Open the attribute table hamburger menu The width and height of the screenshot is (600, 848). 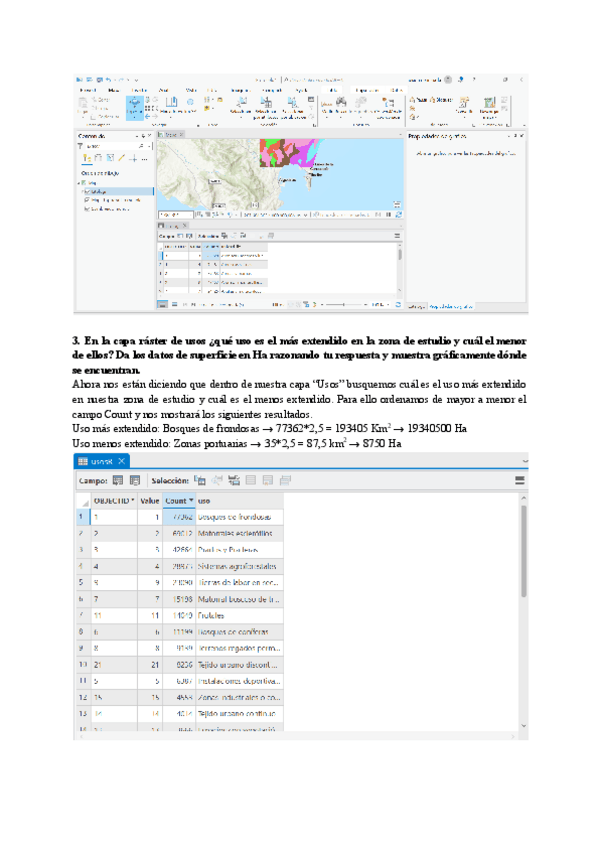pyautogui.click(x=519, y=480)
